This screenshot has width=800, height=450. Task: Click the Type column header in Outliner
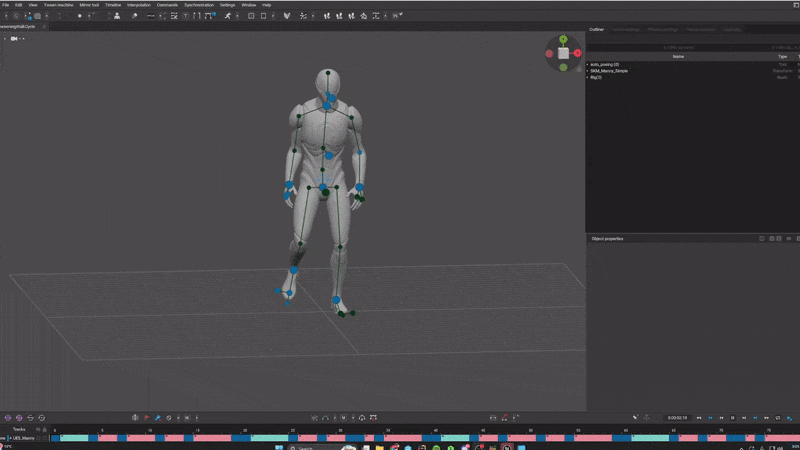coord(782,56)
